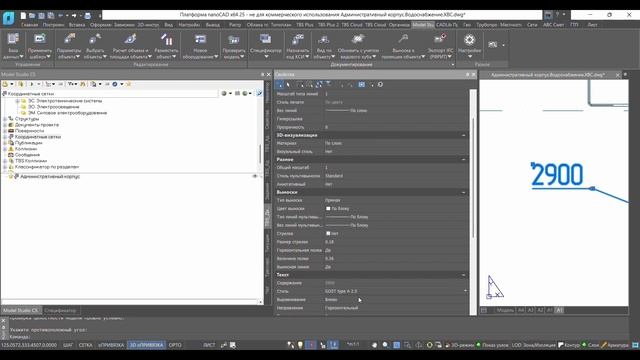Click the Print icon in quick access toolbar
Screen dimensions: 640x360
click(x=87, y=16)
